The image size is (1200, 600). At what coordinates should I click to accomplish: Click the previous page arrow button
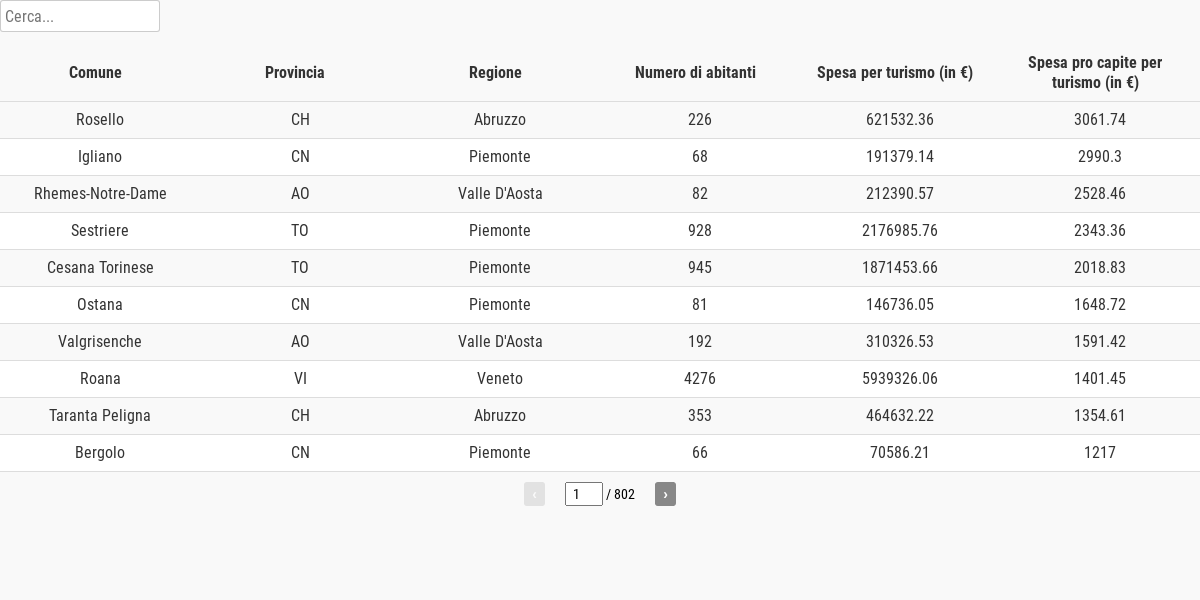click(534, 494)
